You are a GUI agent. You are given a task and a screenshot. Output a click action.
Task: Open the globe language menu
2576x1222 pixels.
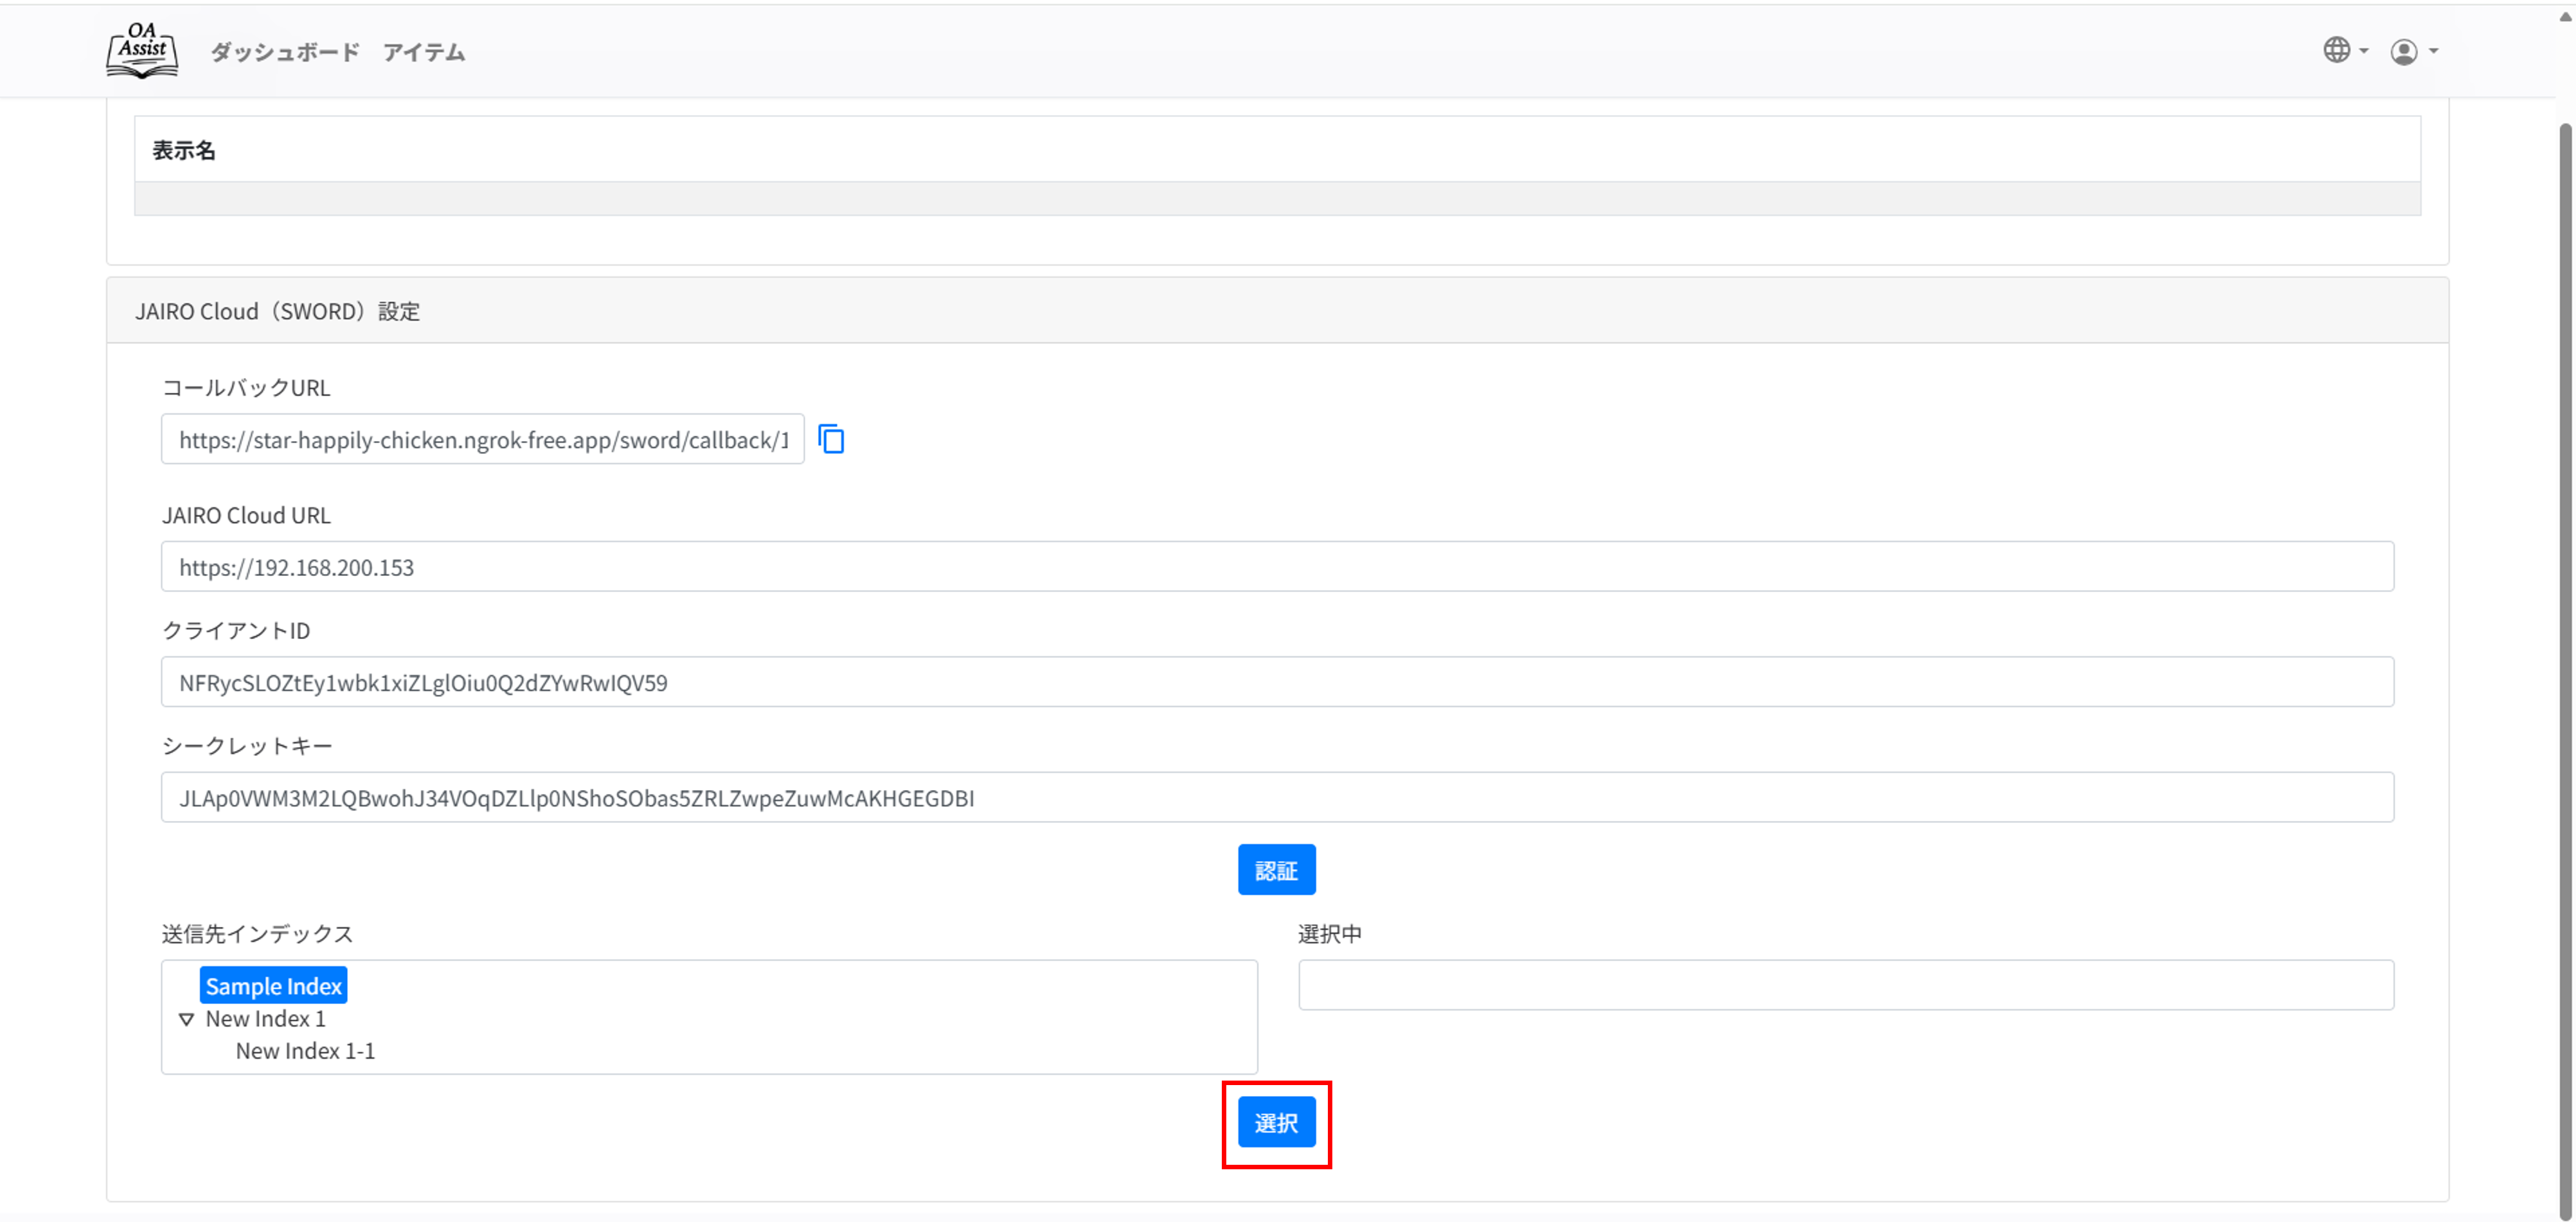tap(2336, 50)
